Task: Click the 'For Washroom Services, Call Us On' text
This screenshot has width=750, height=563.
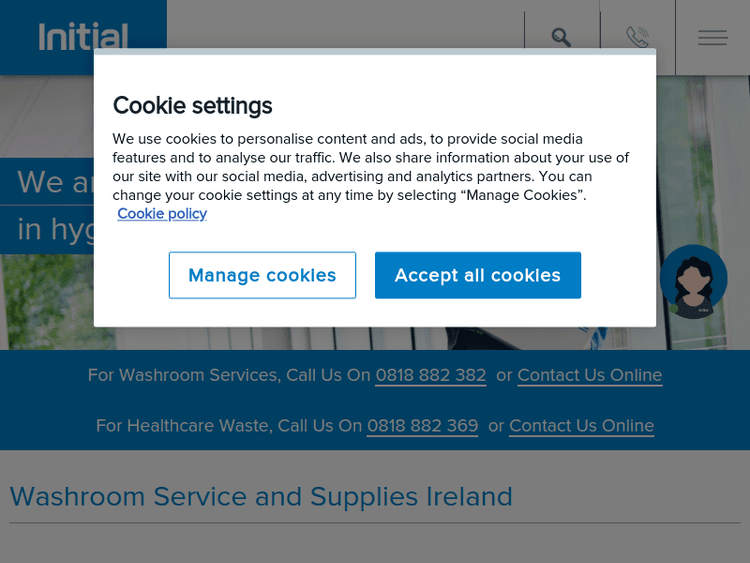Action: (x=229, y=375)
